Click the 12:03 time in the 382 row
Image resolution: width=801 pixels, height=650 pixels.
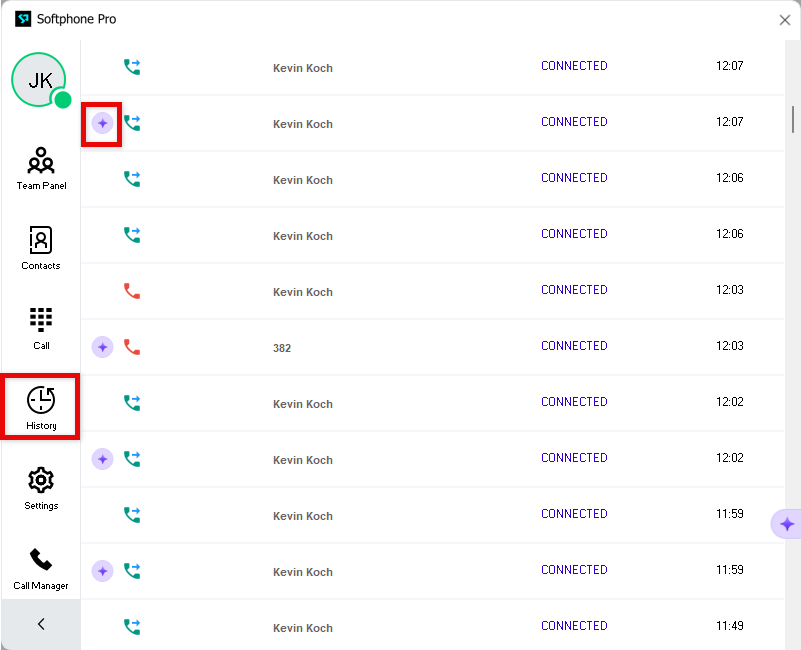(x=729, y=346)
